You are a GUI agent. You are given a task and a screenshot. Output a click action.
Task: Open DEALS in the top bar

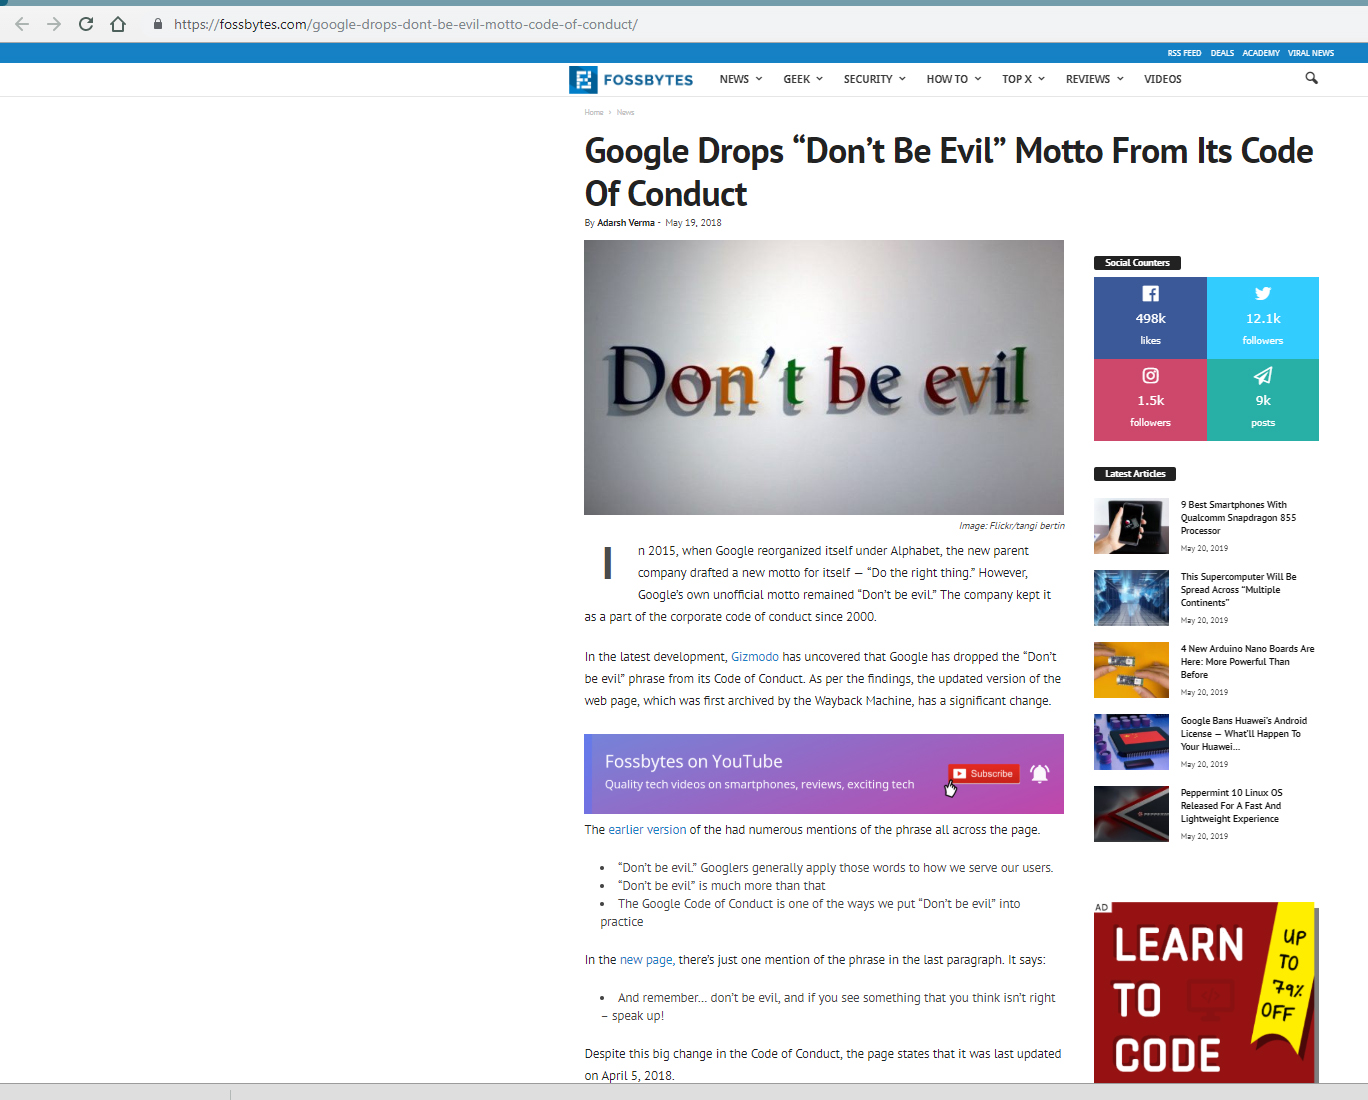tap(1222, 53)
